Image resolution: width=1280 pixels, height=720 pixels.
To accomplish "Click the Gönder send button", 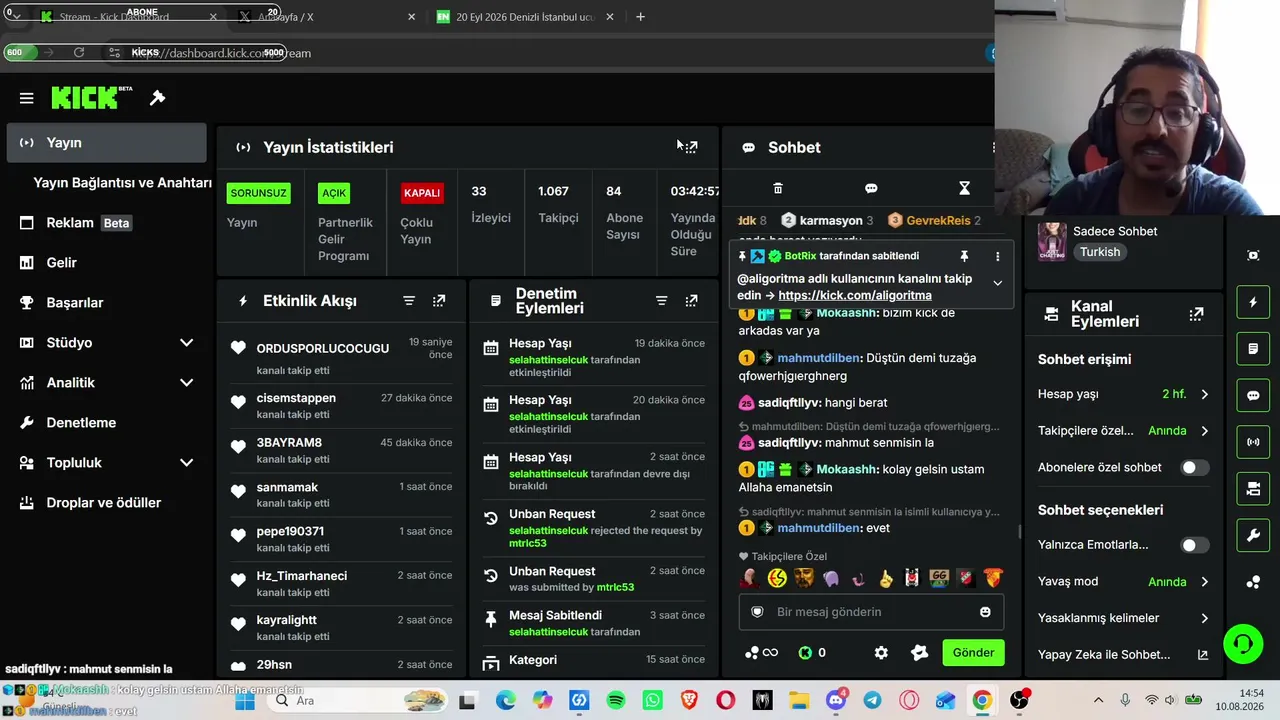I will click(973, 653).
